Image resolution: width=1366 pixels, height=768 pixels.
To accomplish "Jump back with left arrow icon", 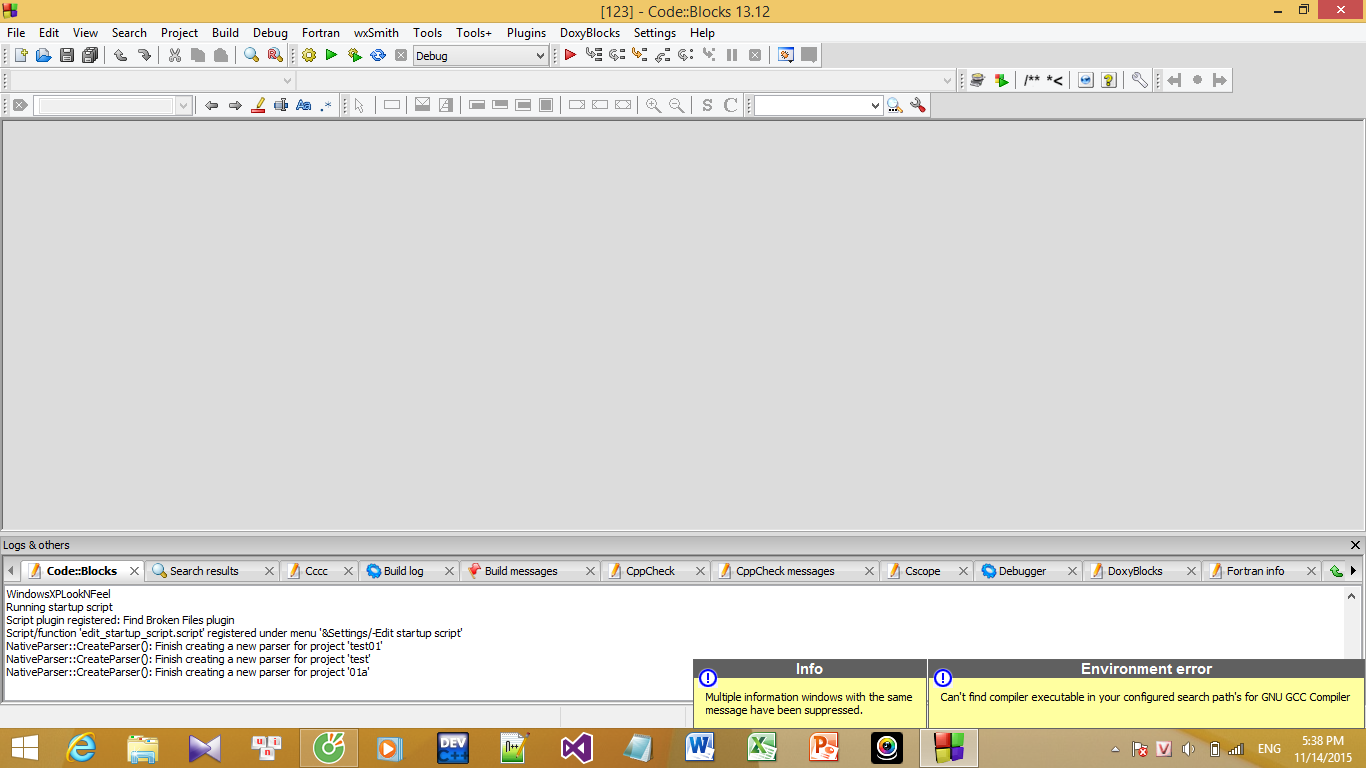I will click(x=211, y=105).
